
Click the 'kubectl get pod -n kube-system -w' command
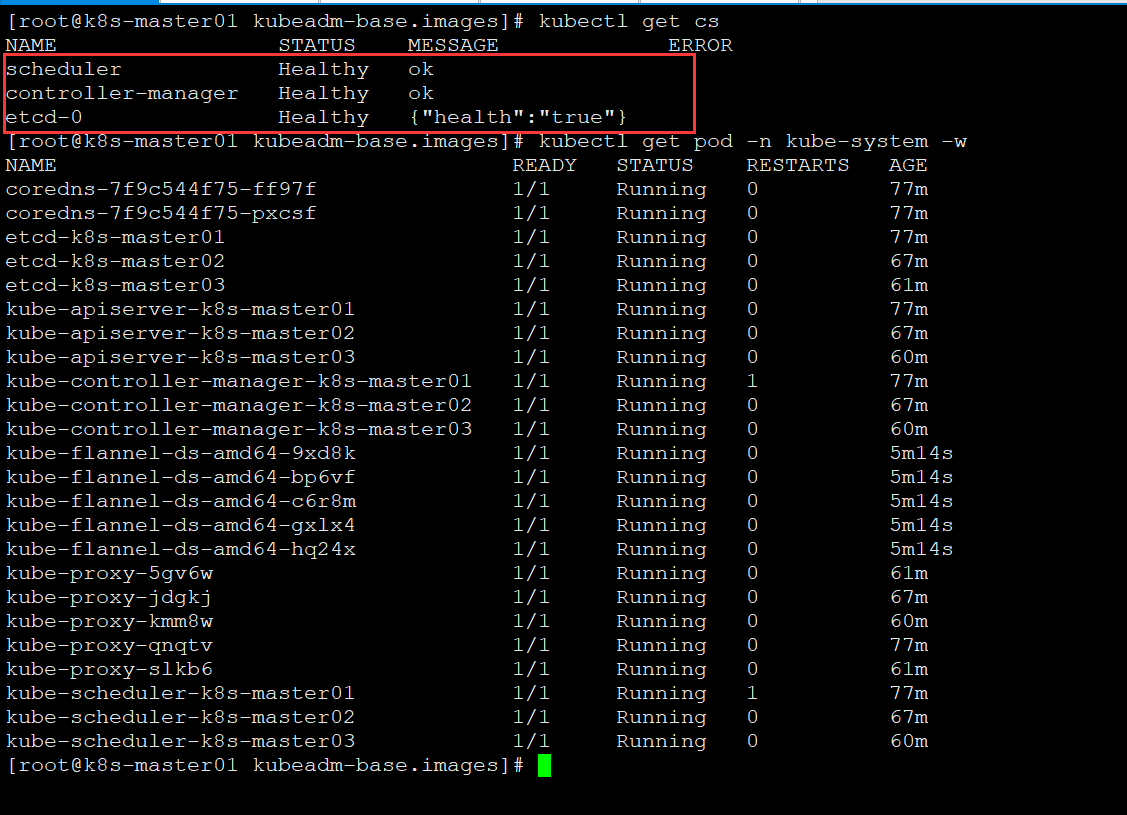[753, 142]
